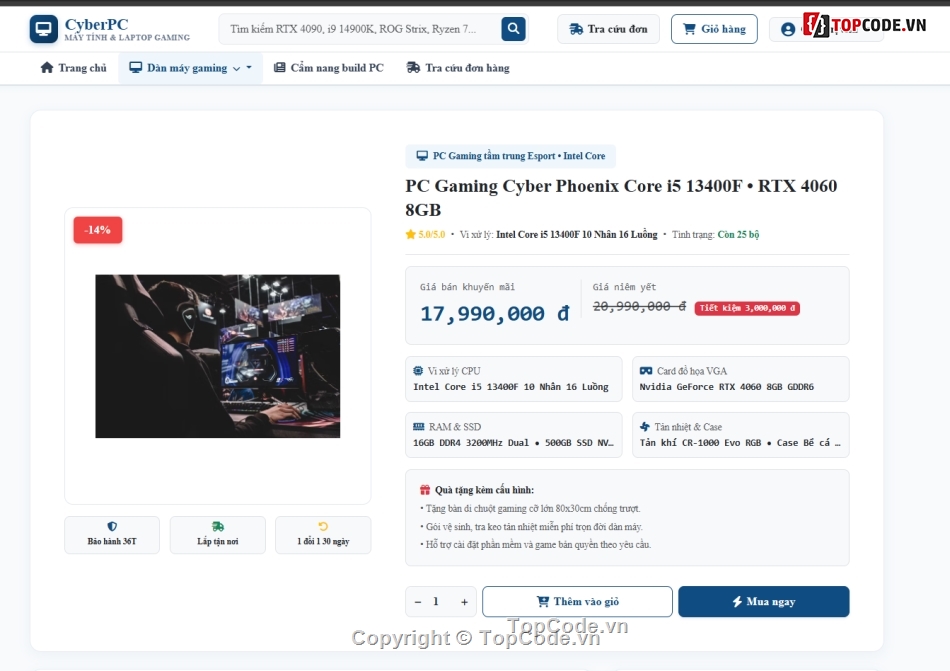Click the Còn 25 bộ stock status
Screen dimensions: 950x671
pos(738,234)
